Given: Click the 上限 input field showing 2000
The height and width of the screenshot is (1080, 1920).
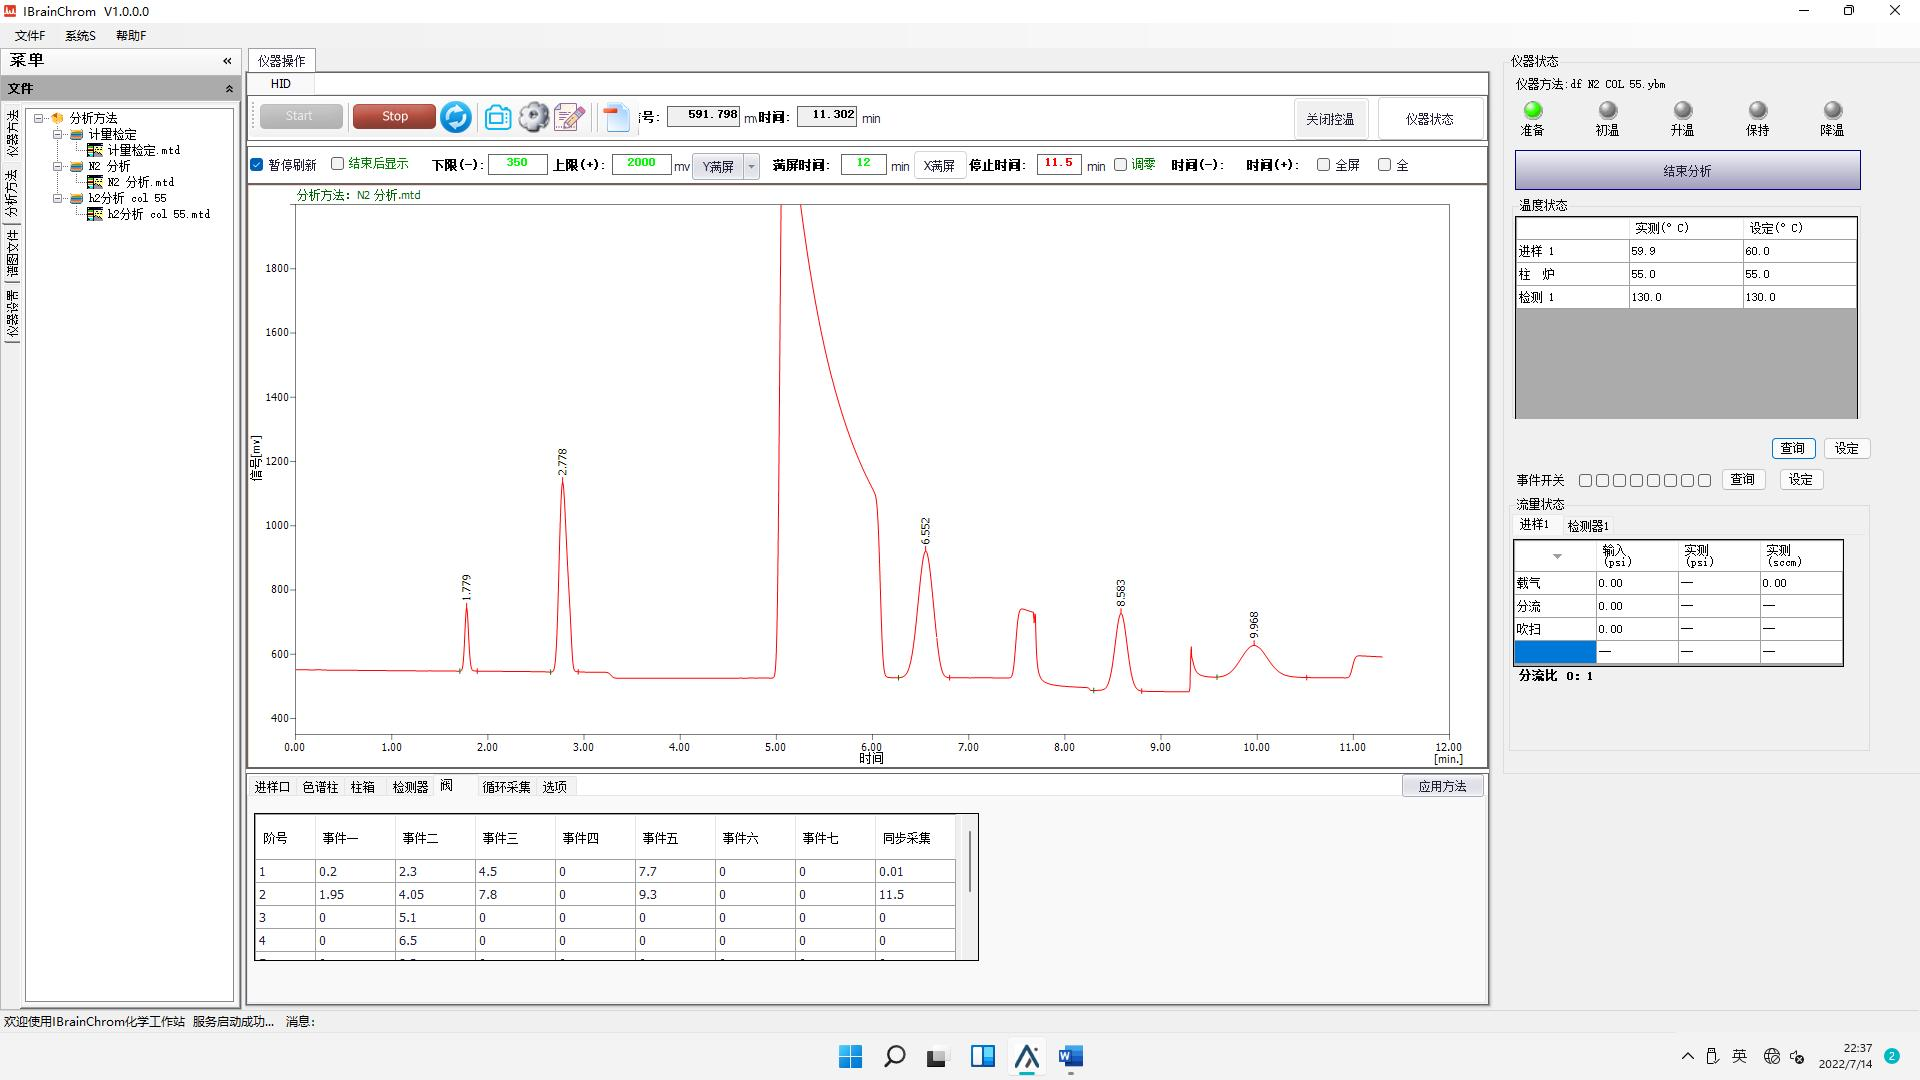Looking at the screenshot, I should tap(641, 164).
